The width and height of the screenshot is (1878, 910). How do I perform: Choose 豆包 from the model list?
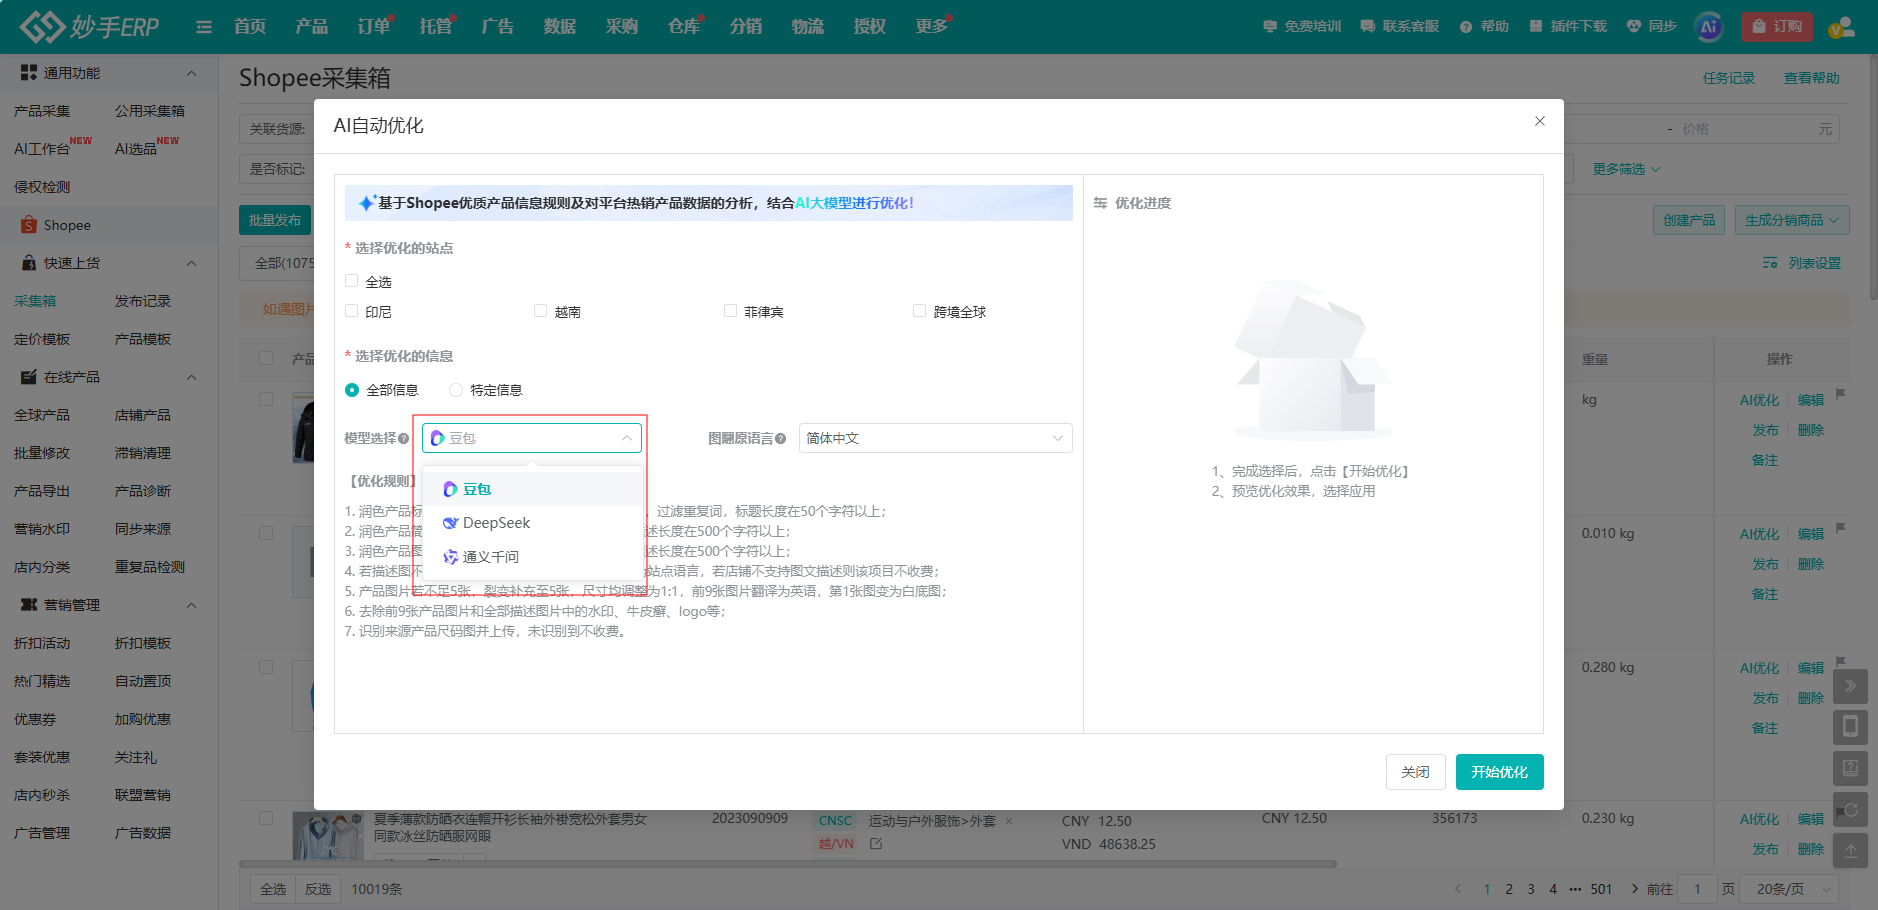tap(533, 489)
